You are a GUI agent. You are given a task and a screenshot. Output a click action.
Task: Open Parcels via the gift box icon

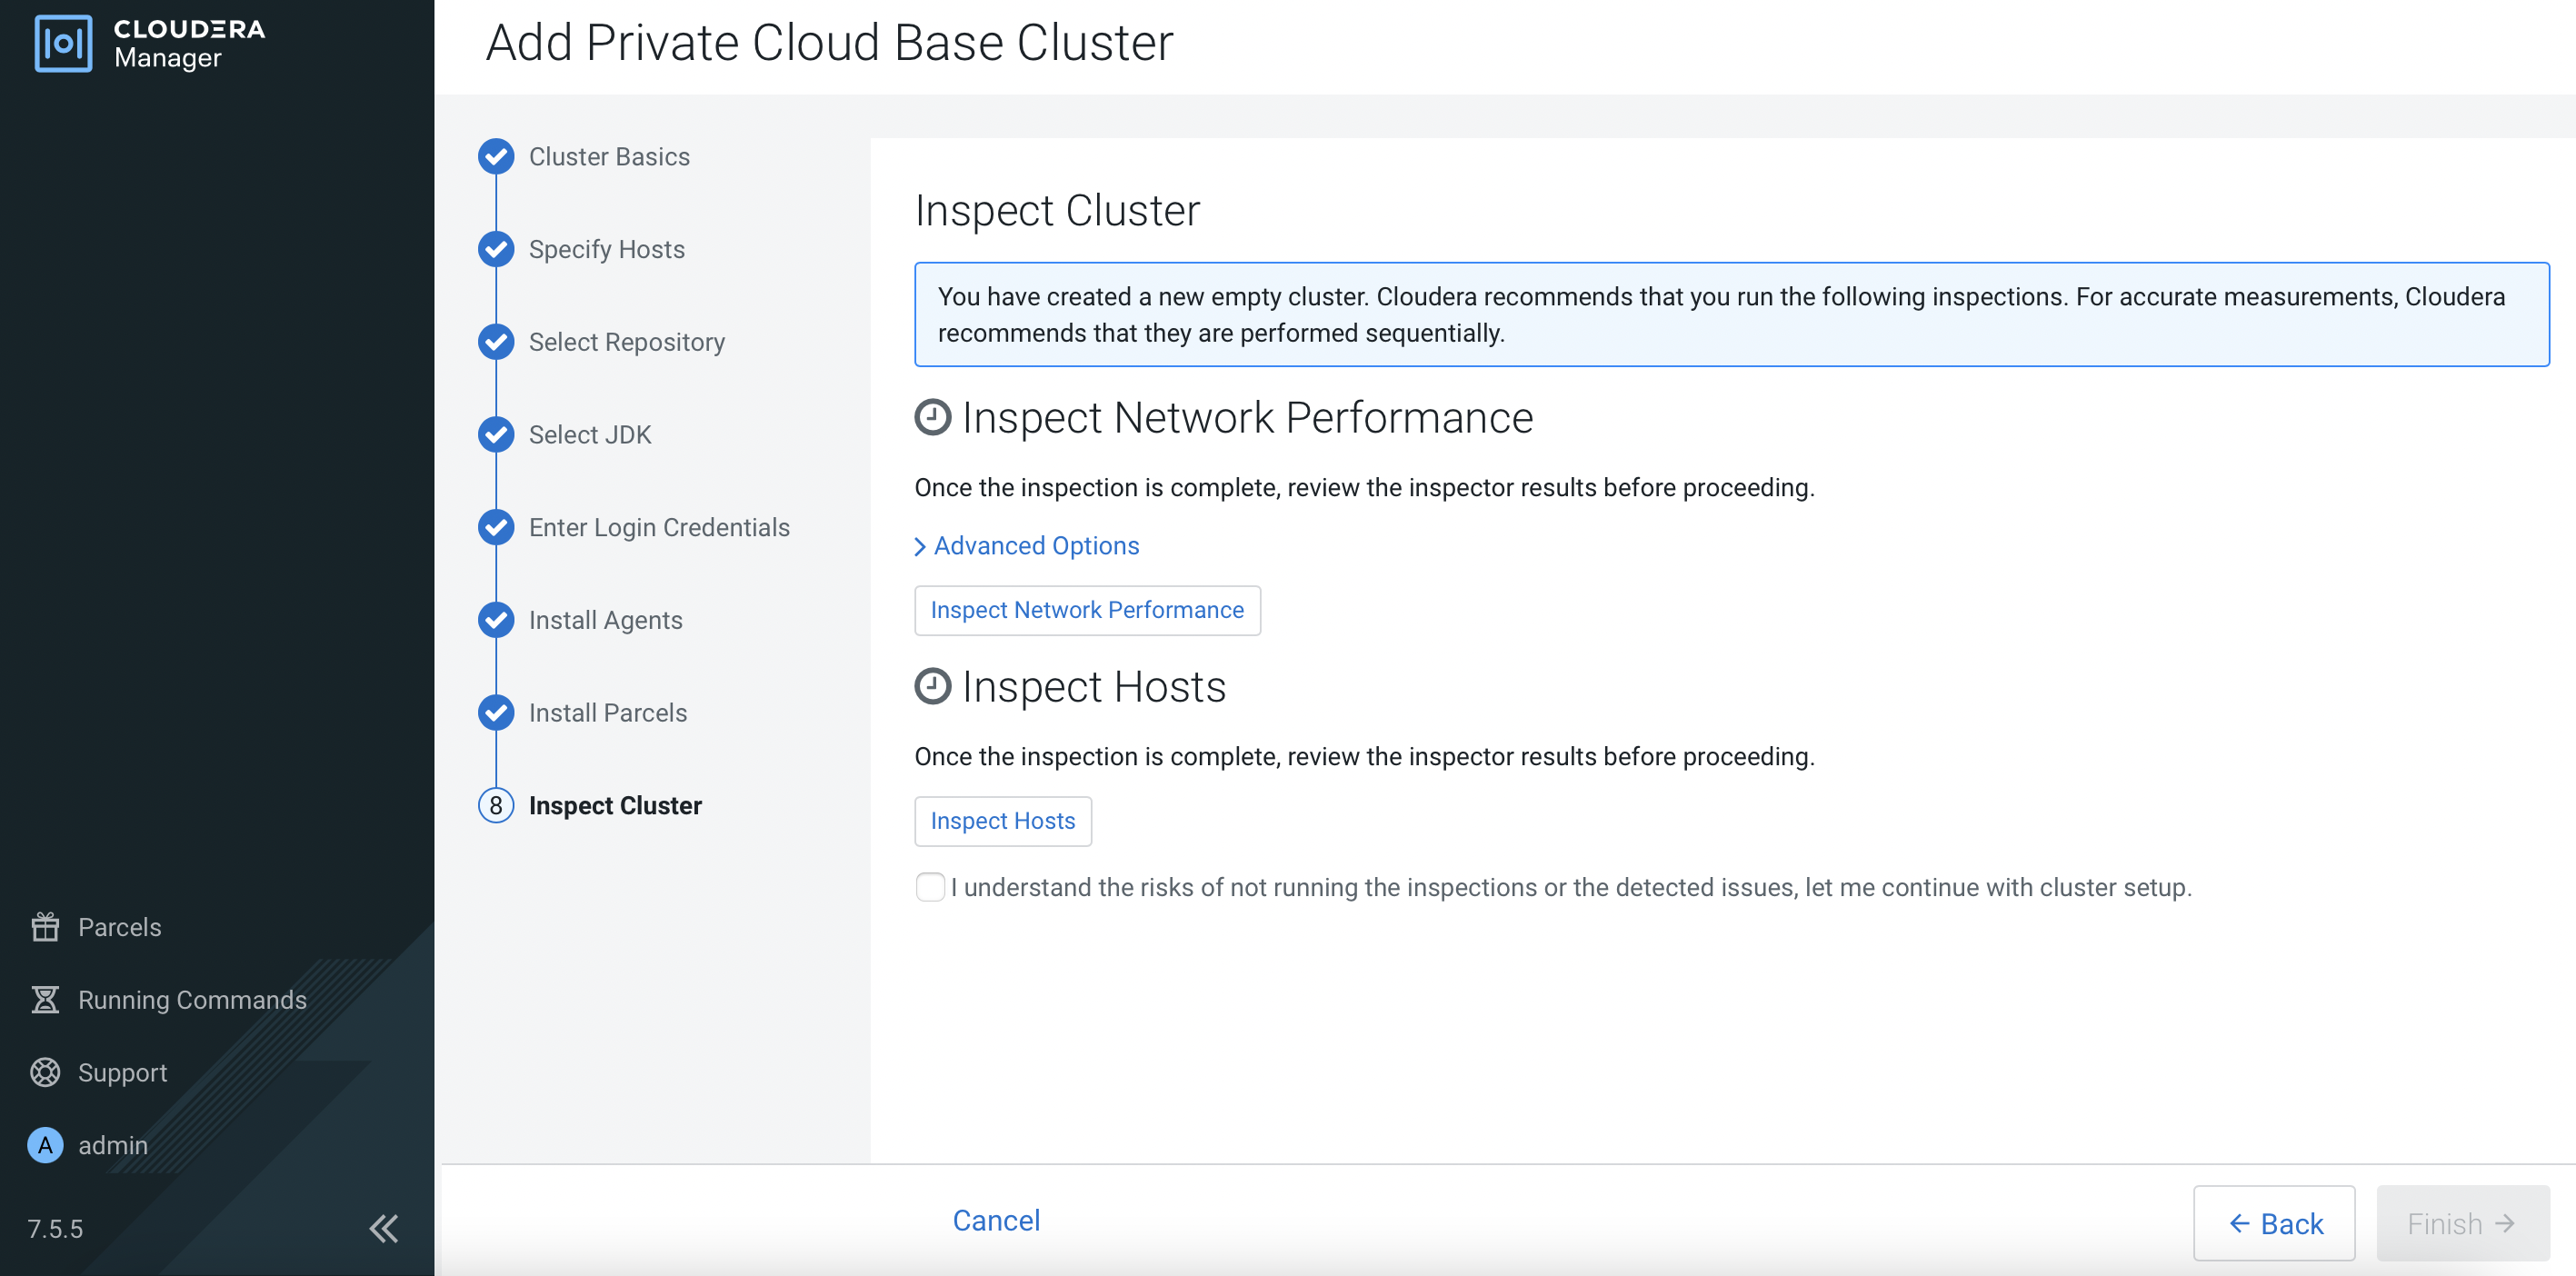45,927
